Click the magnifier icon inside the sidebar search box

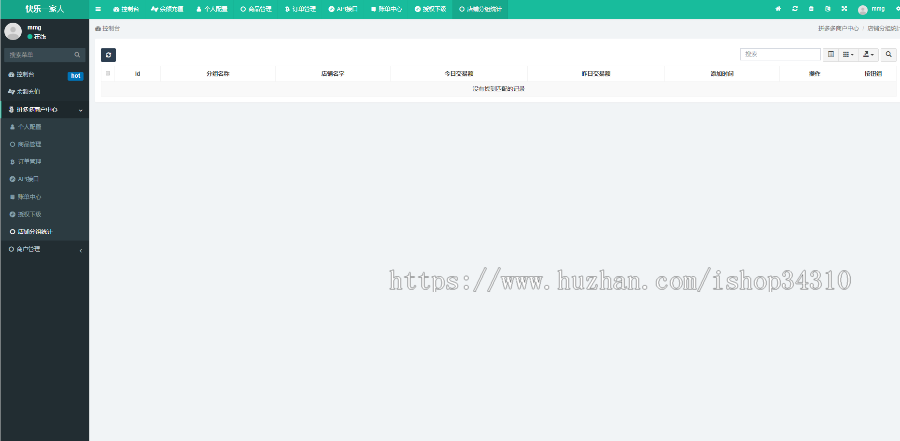click(x=77, y=55)
